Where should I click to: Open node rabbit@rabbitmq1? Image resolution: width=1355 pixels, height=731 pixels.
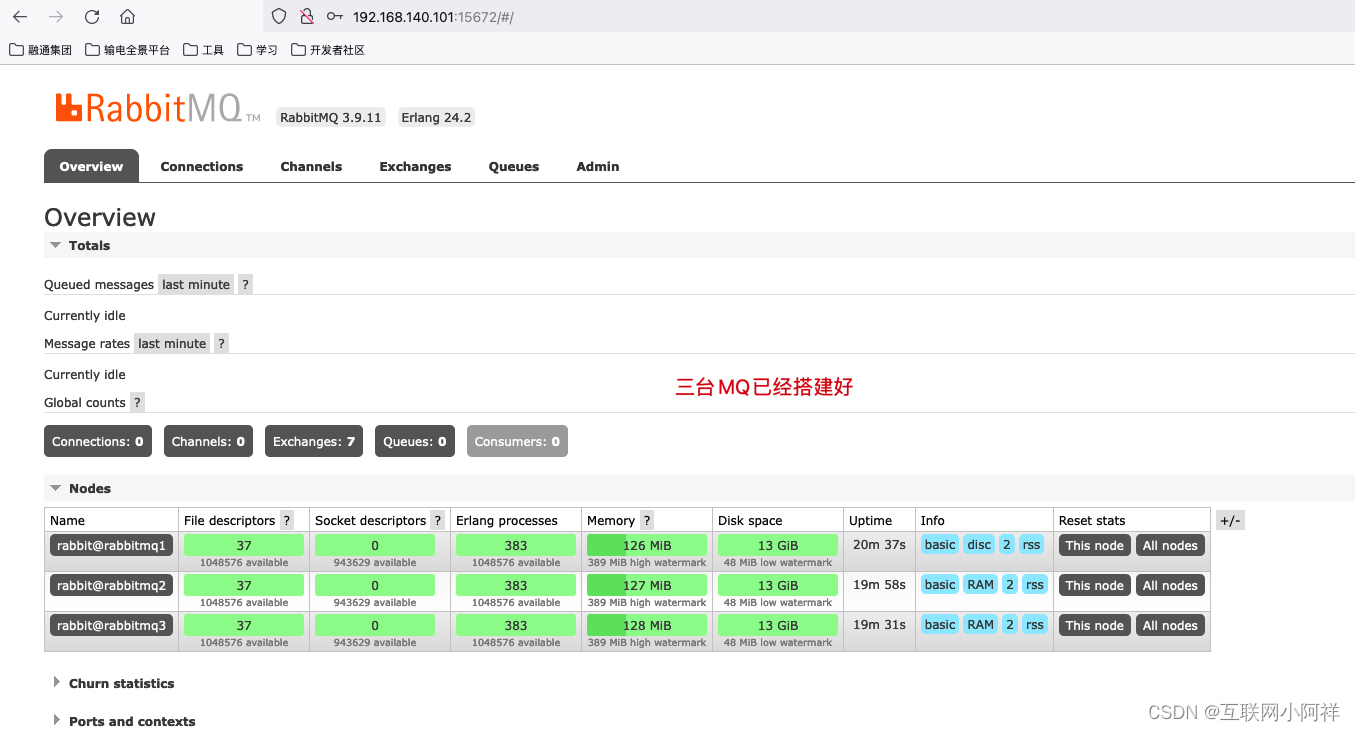coord(112,545)
